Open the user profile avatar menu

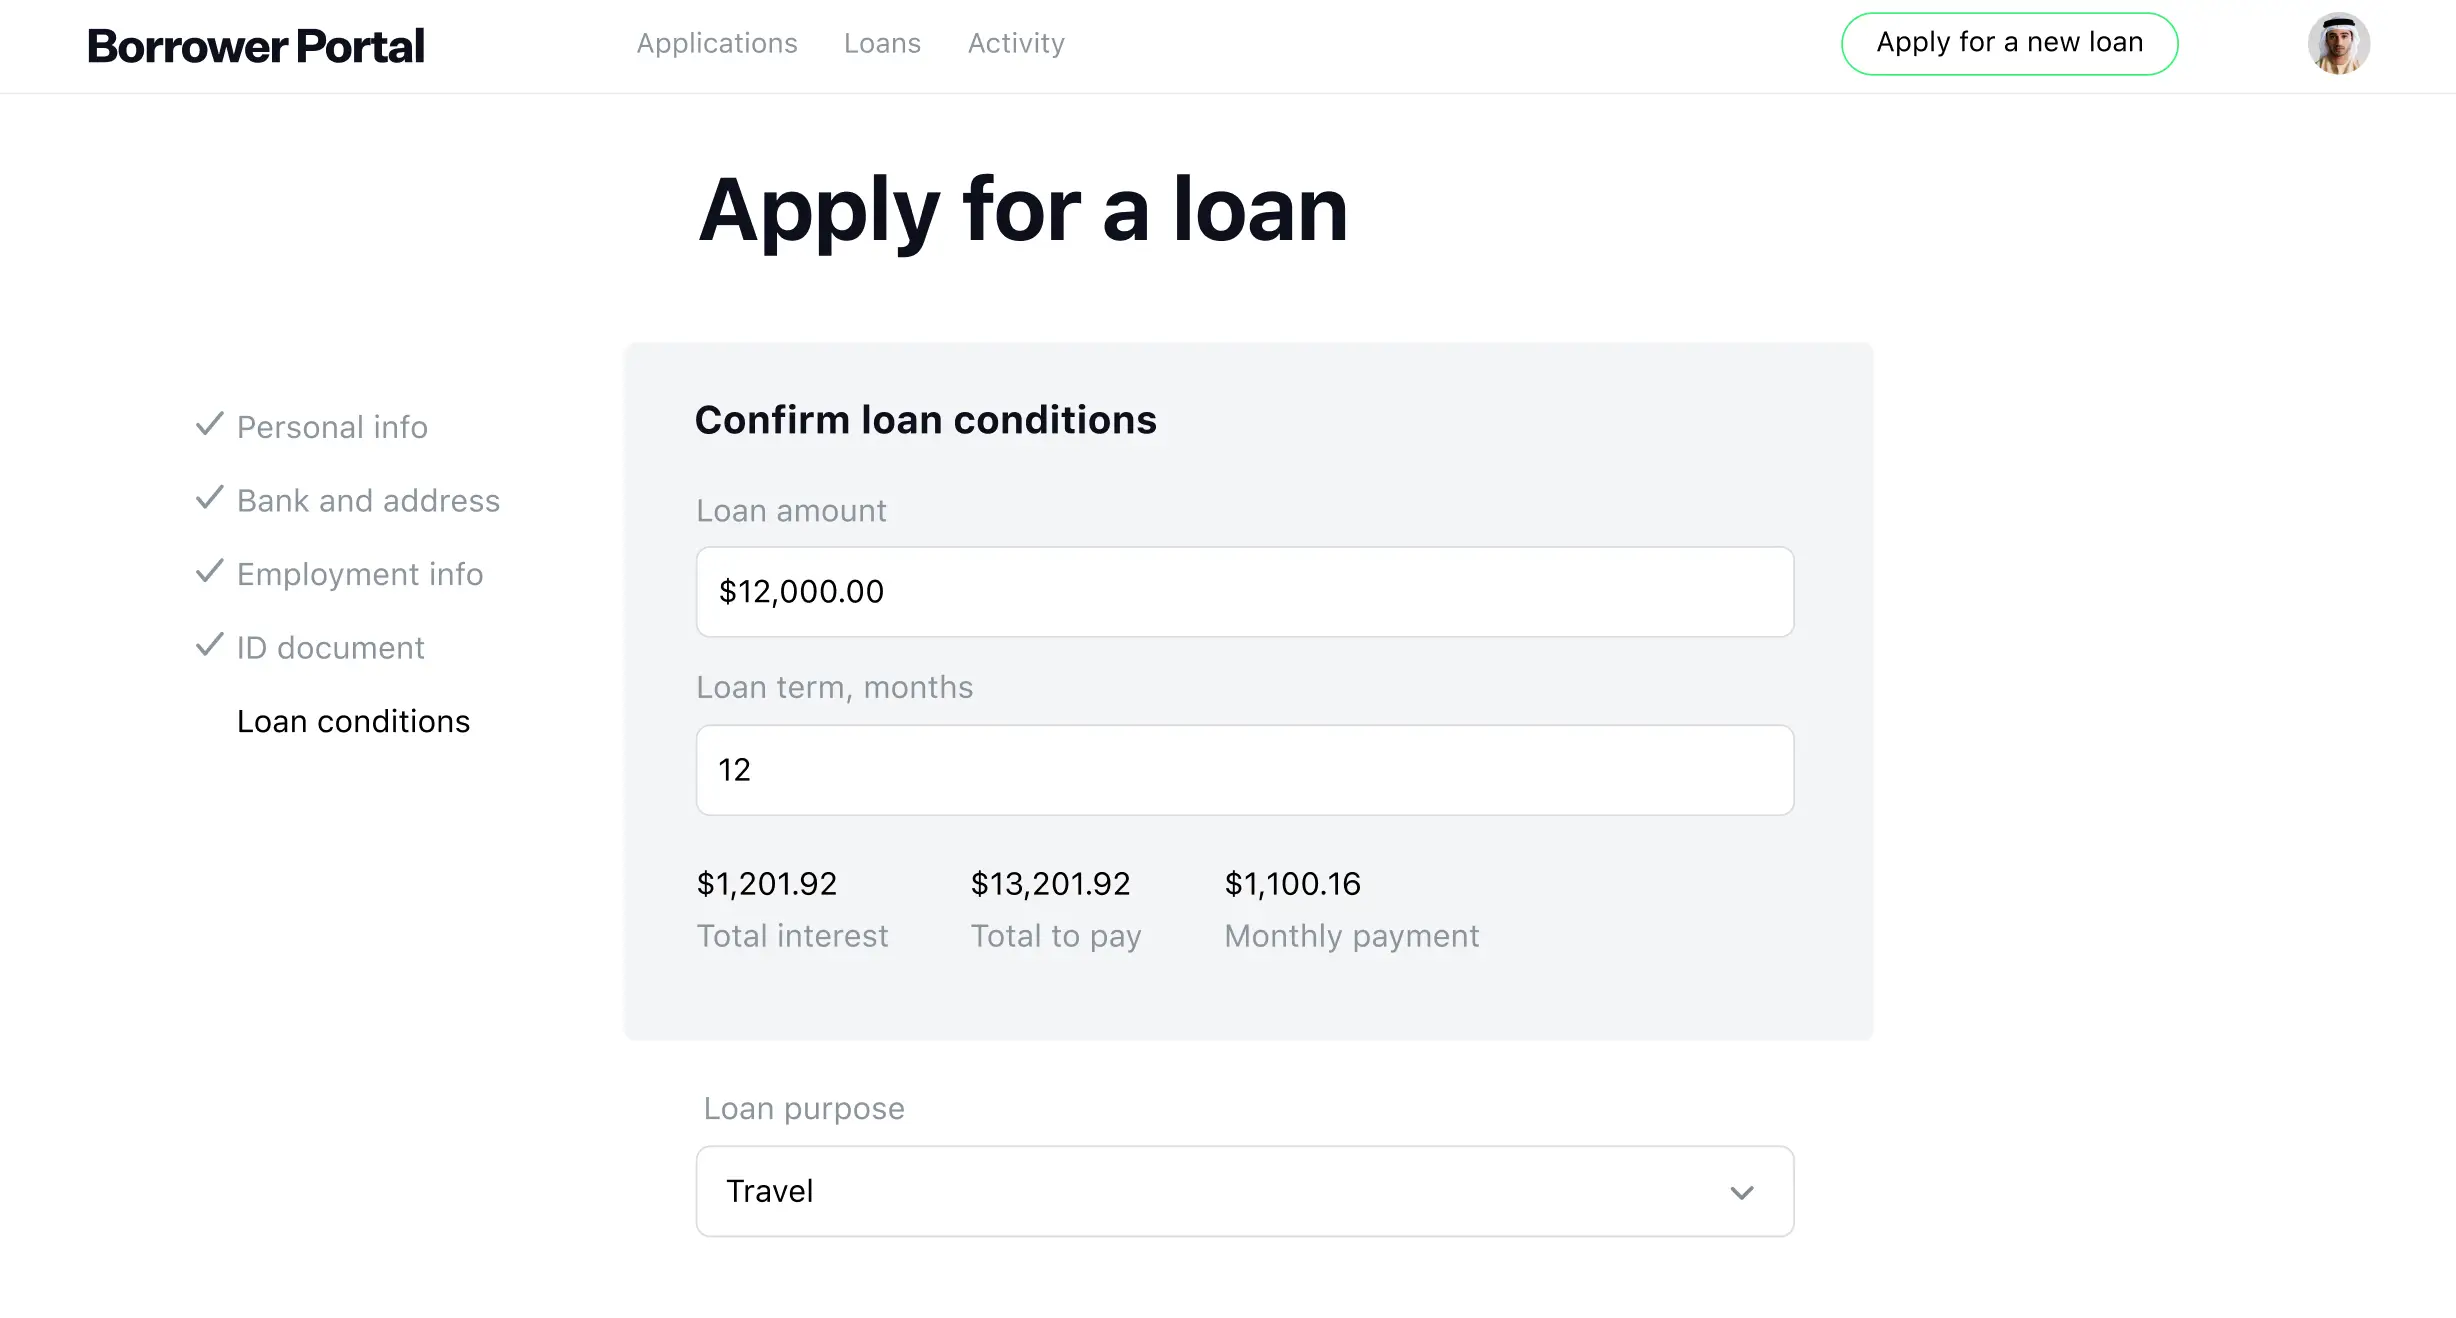tap(2336, 44)
